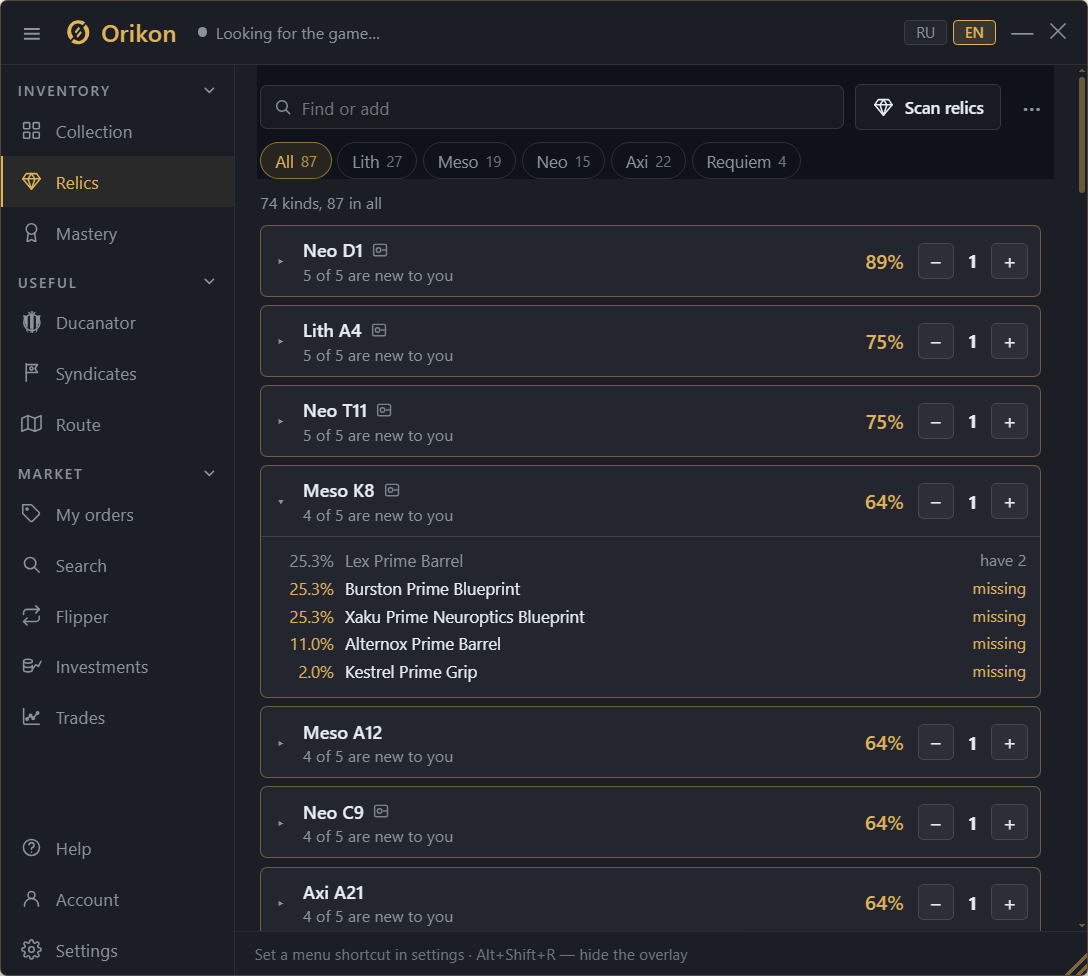This screenshot has width=1088, height=976.
Task: Open Collection in the sidebar
Action: click(x=117, y=132)
